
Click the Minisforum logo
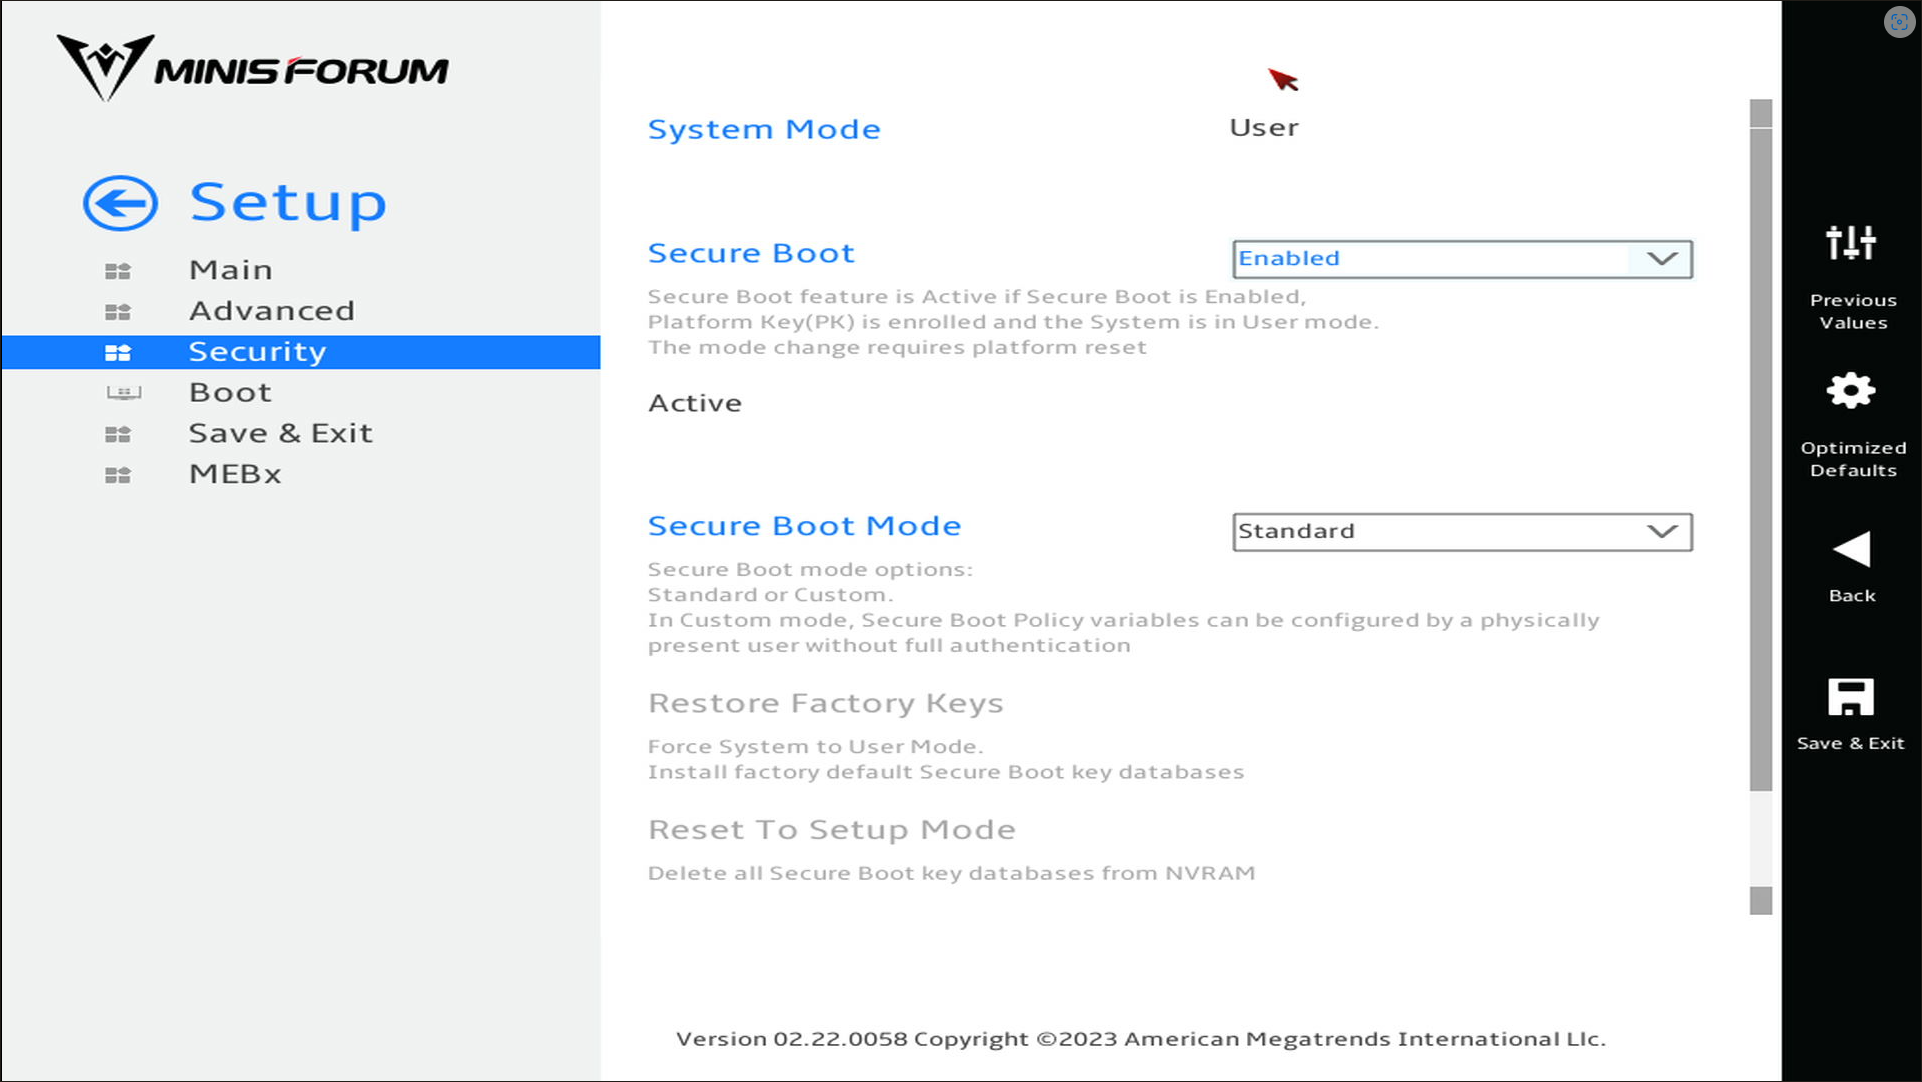click(x=252, y=68)
